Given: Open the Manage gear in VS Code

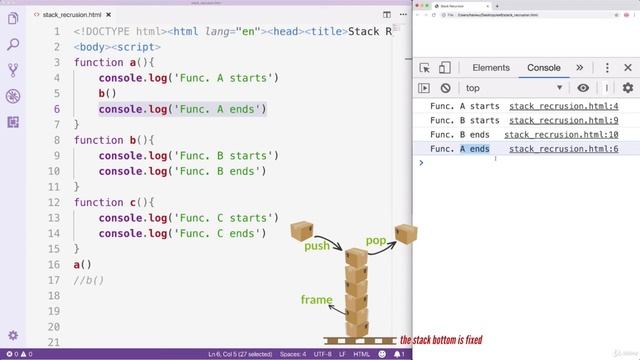Looking at the screenshot, I should pyautogui.click(x=13, y=335).
